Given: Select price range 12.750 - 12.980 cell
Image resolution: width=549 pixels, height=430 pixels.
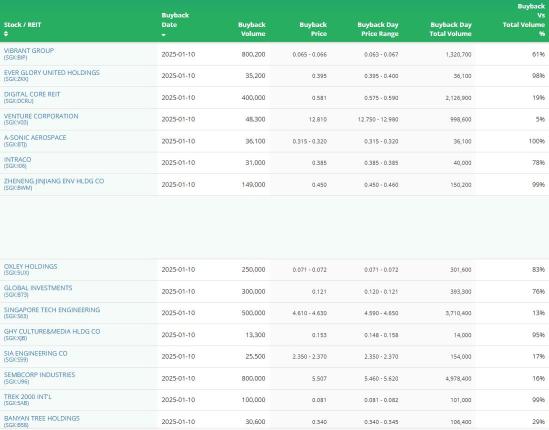Looking at the screenshot, I should (378, 119).
